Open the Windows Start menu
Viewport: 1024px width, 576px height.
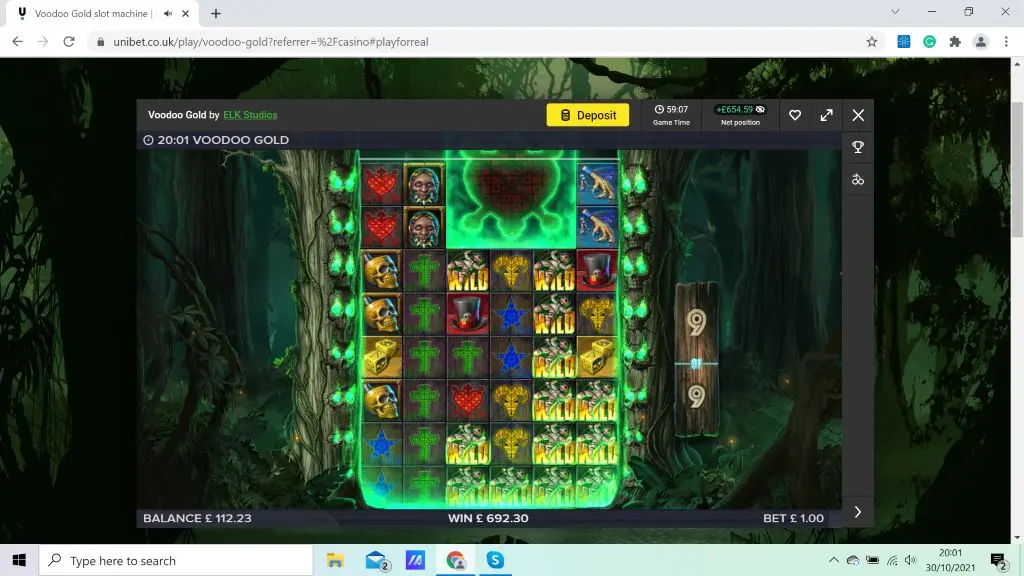19,560
